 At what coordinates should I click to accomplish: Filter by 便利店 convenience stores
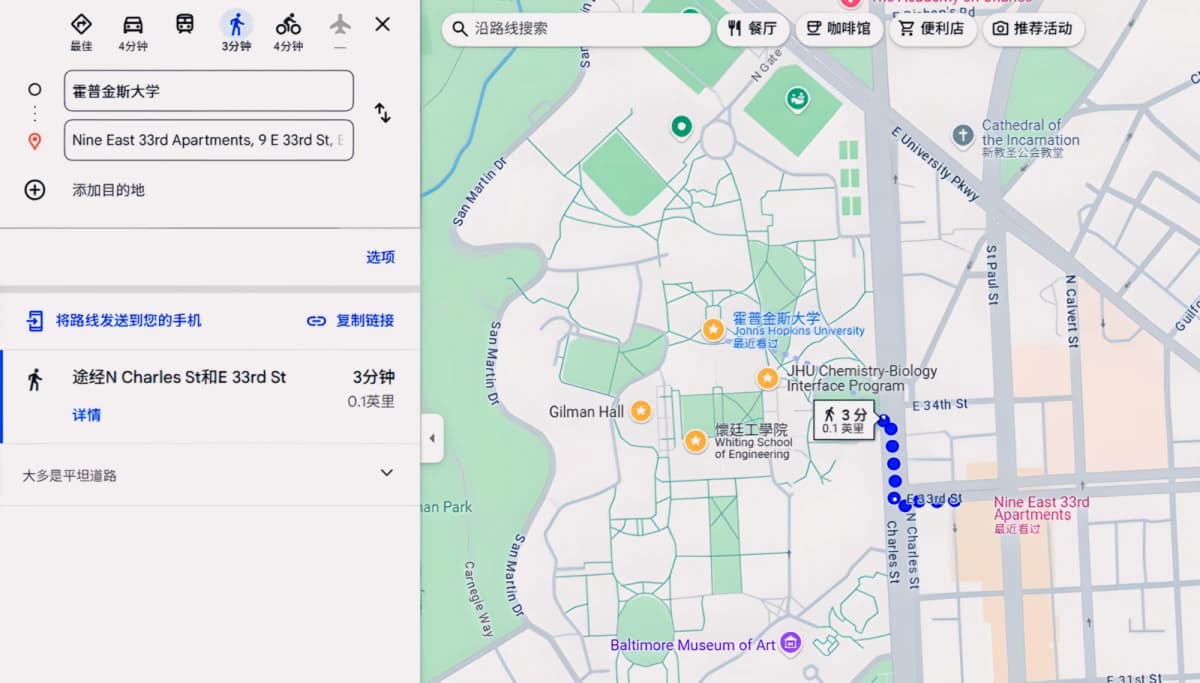pyautogui.click(x=931, y=29)
